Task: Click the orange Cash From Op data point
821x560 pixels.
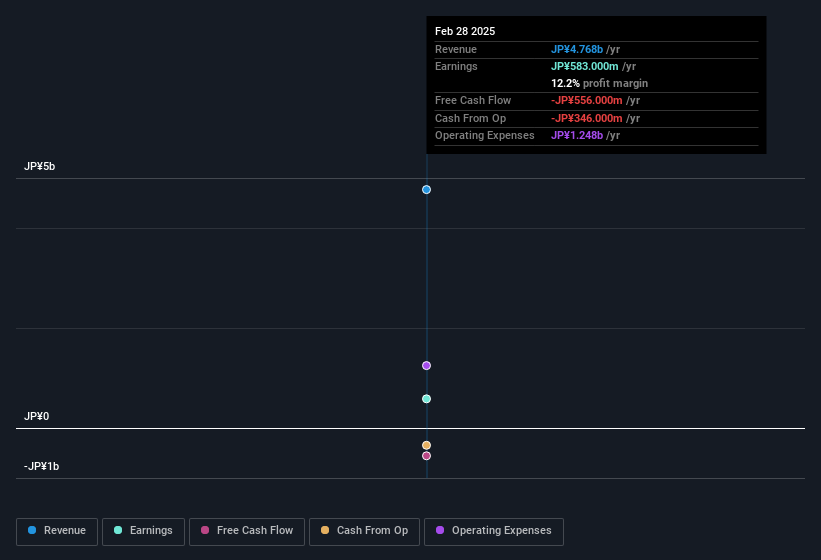Action: tap(426, 445)
